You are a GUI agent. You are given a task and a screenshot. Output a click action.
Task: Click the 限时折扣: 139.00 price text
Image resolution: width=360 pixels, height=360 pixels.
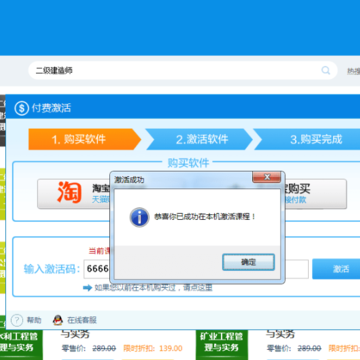[153, 348]
